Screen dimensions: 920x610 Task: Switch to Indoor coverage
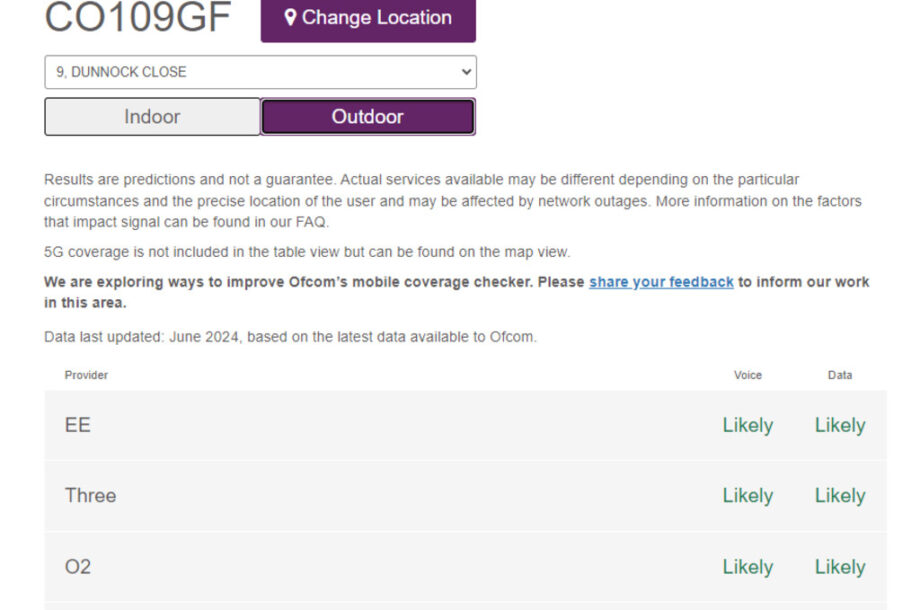[x=153, y=117]
